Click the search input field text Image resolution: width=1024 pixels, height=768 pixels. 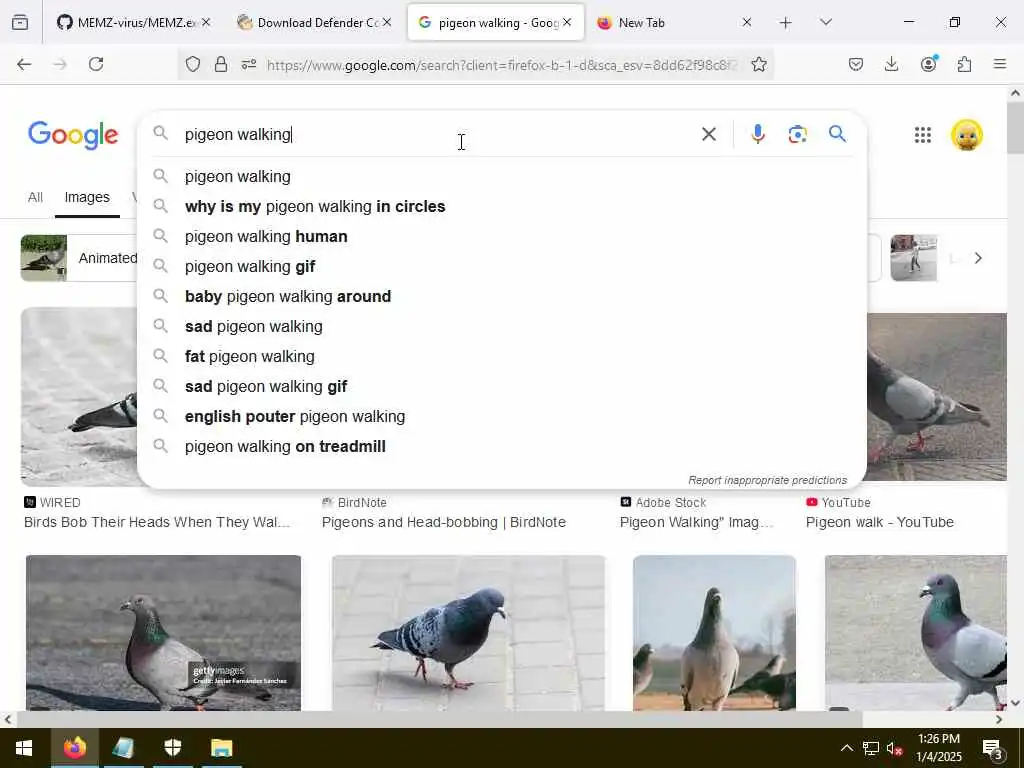tap(238, 135)
